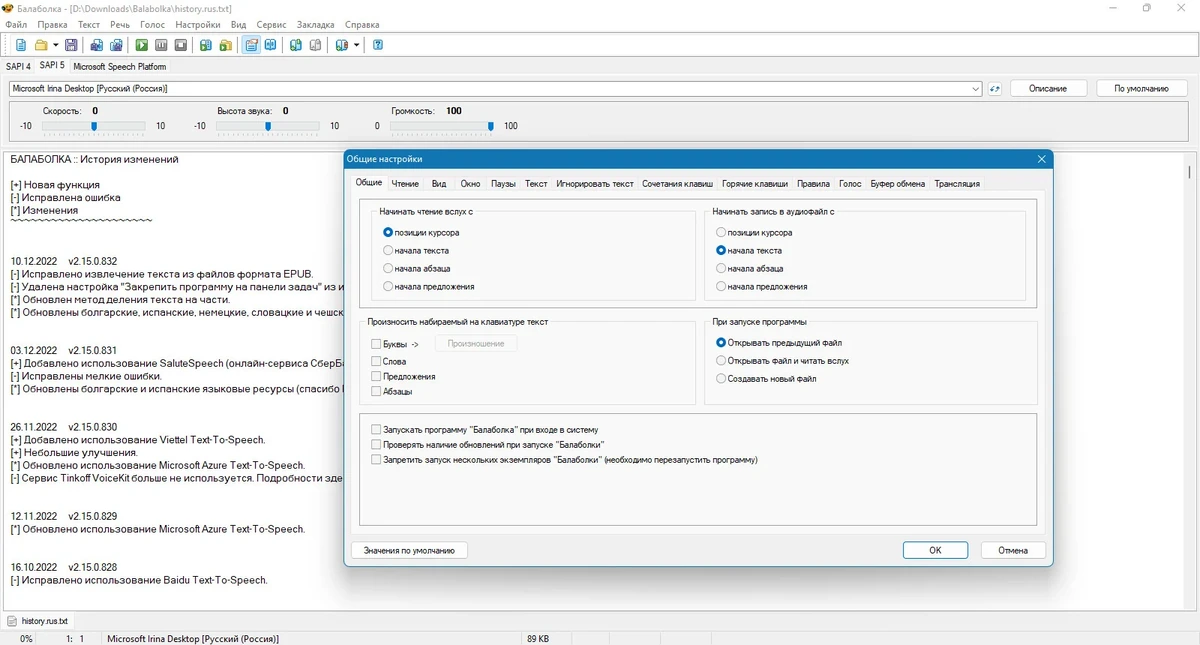Save file using the floppy disk icon
The image size is (1200, 645).
point(72,45)
